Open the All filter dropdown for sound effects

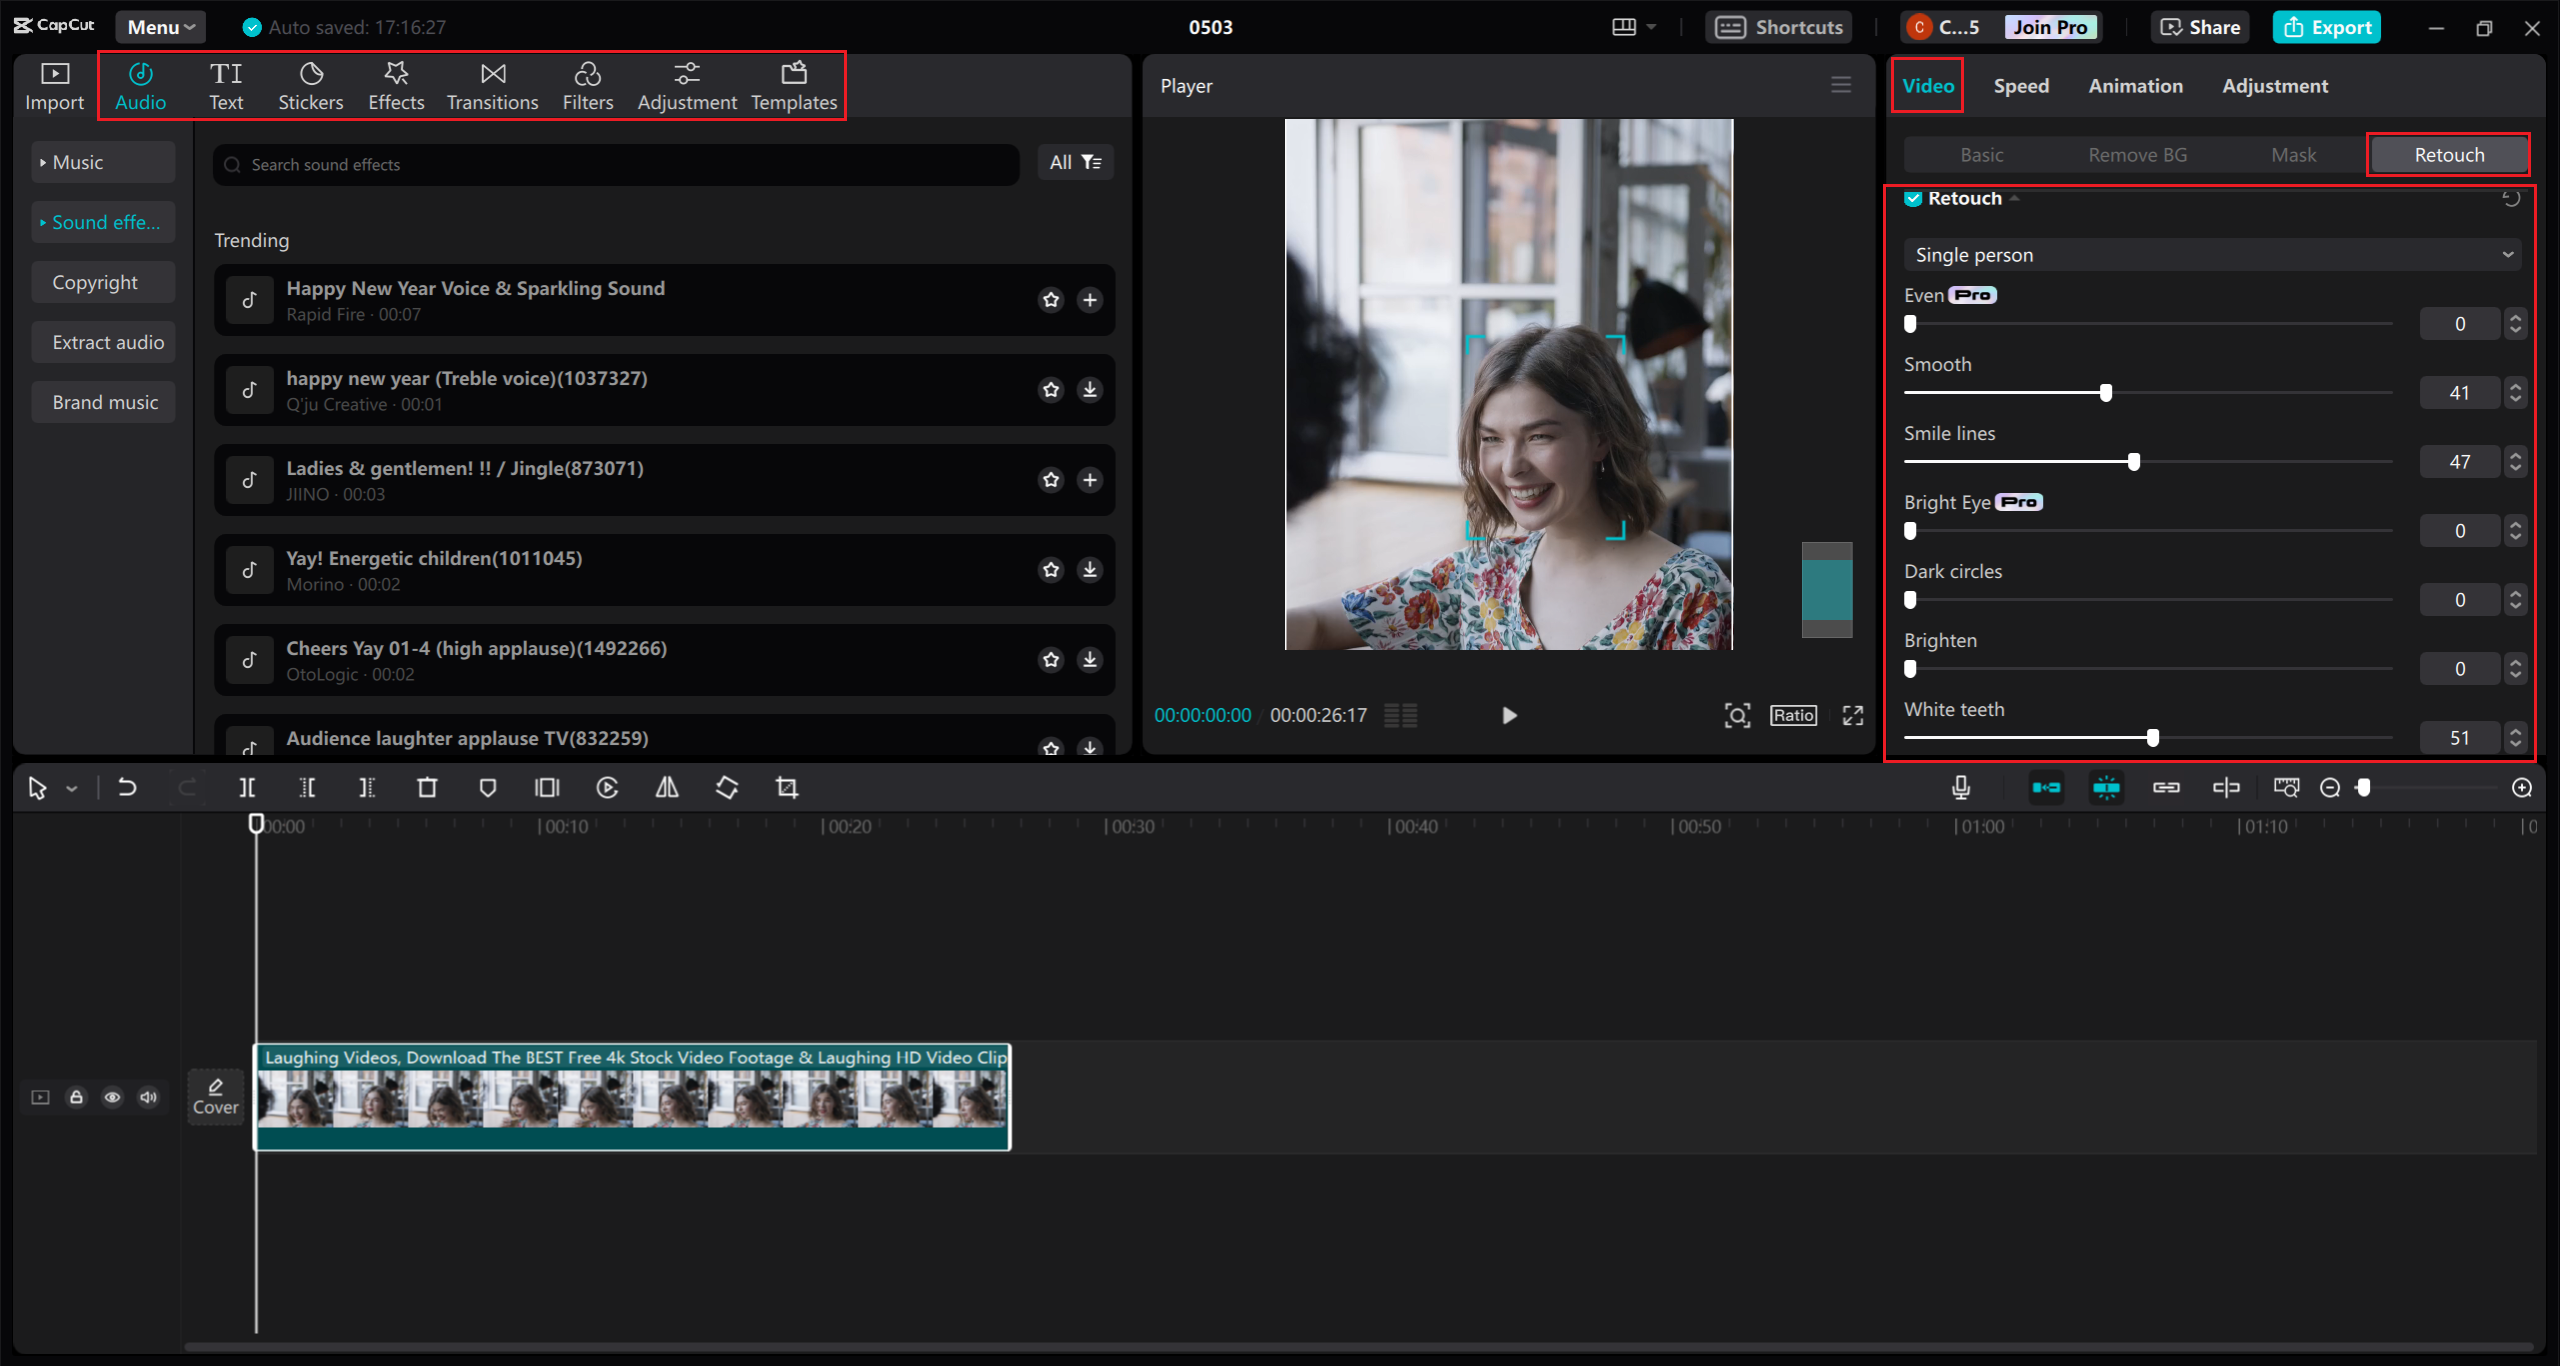click(1075, 163)
